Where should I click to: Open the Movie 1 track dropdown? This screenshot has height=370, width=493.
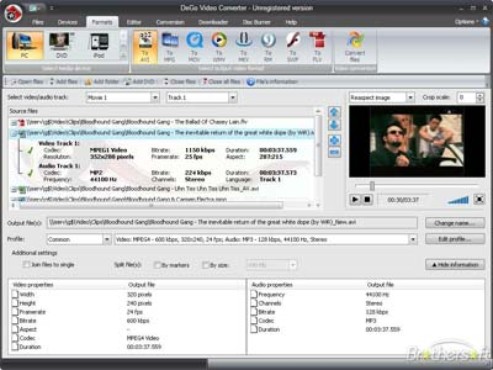[x=155, y=98]
